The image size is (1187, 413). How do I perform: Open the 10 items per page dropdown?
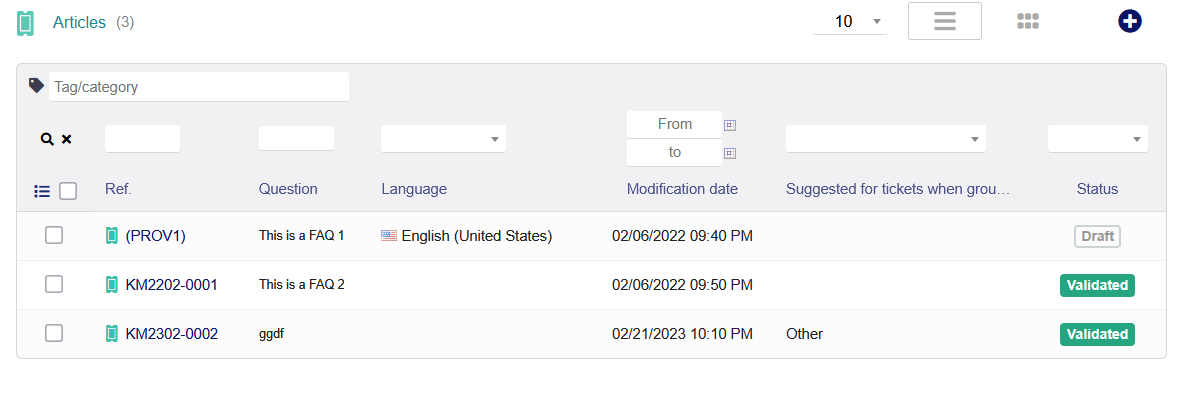pyautogui.click(x=850, y=21)
